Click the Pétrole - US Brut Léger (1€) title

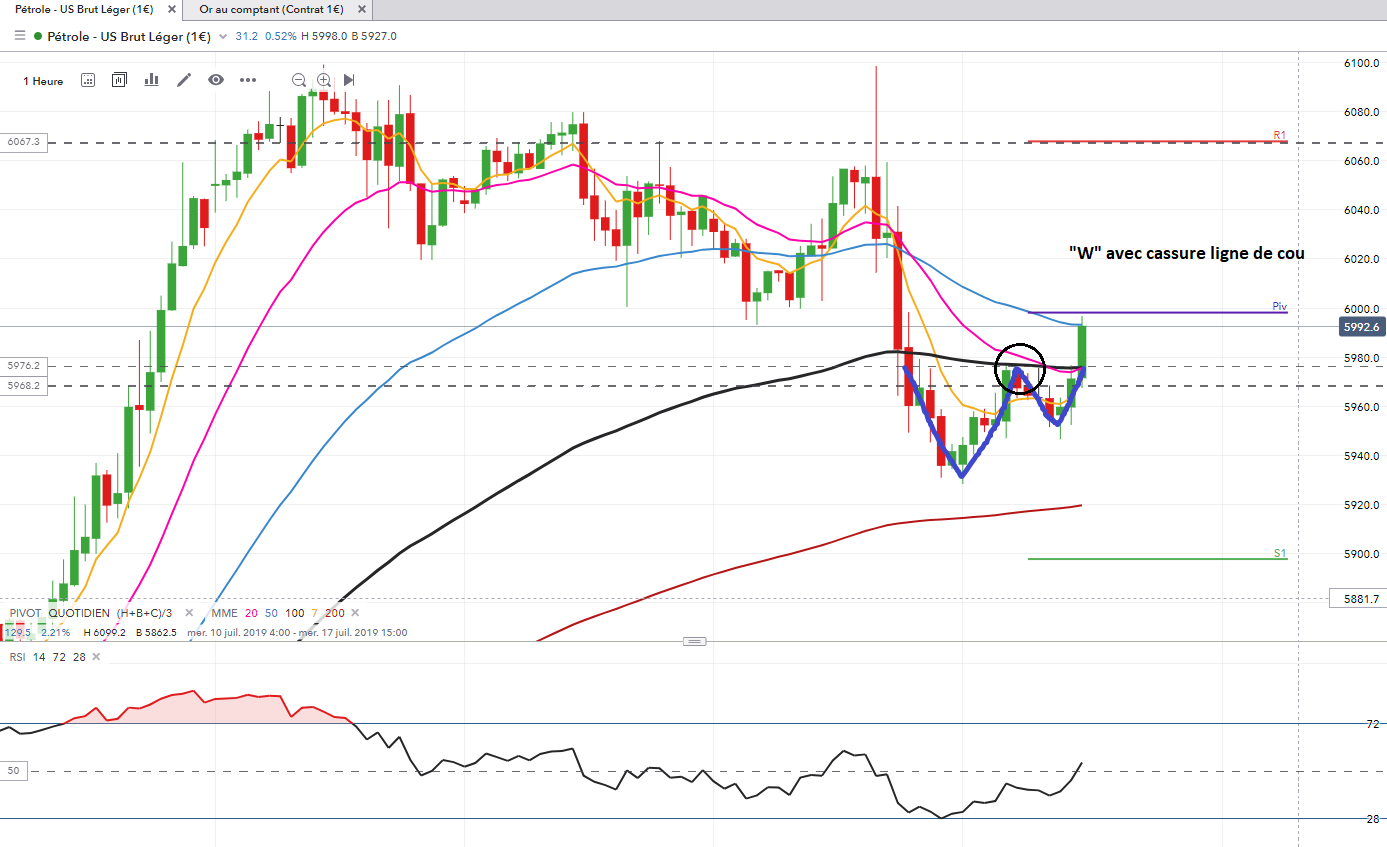[129, 36]
